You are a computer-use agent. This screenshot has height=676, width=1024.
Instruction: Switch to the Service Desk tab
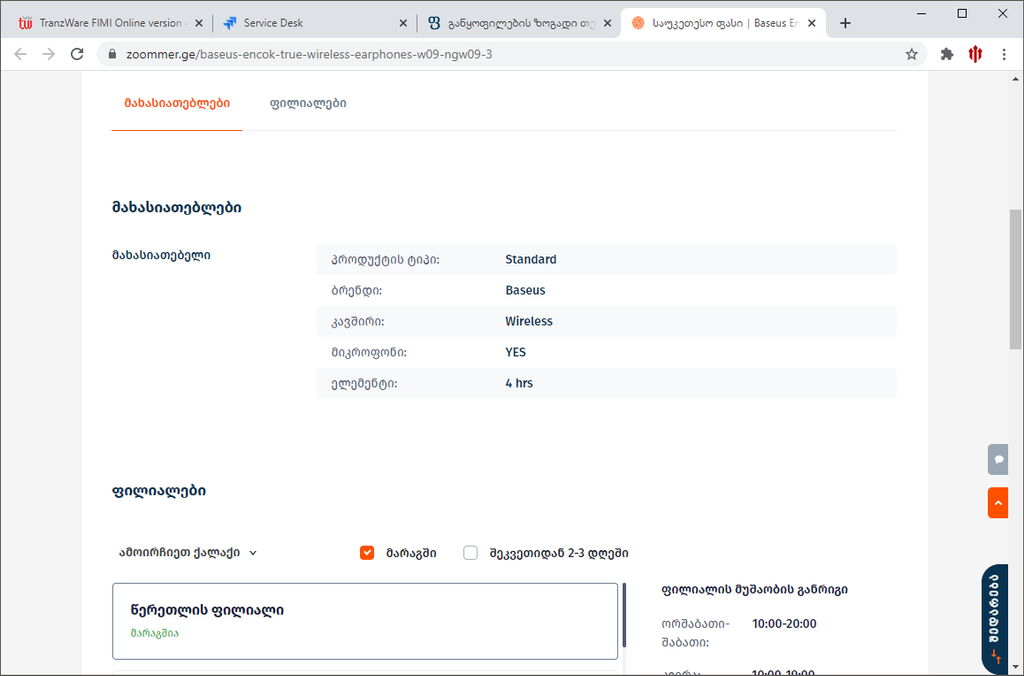(x=313, y=23)
